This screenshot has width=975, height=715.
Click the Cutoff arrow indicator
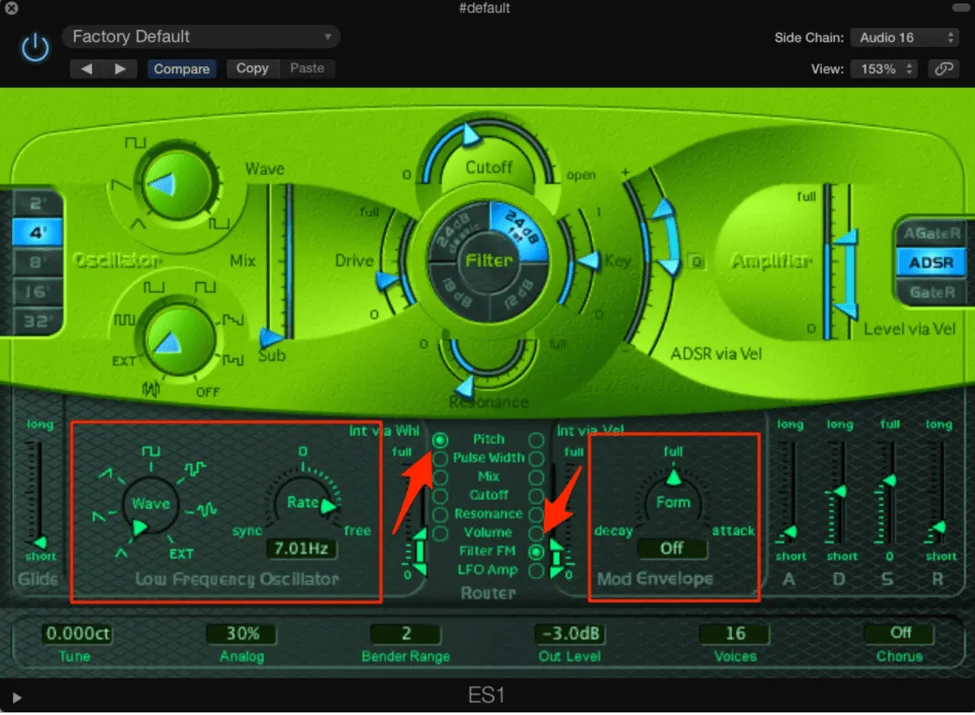click(471, 134)
